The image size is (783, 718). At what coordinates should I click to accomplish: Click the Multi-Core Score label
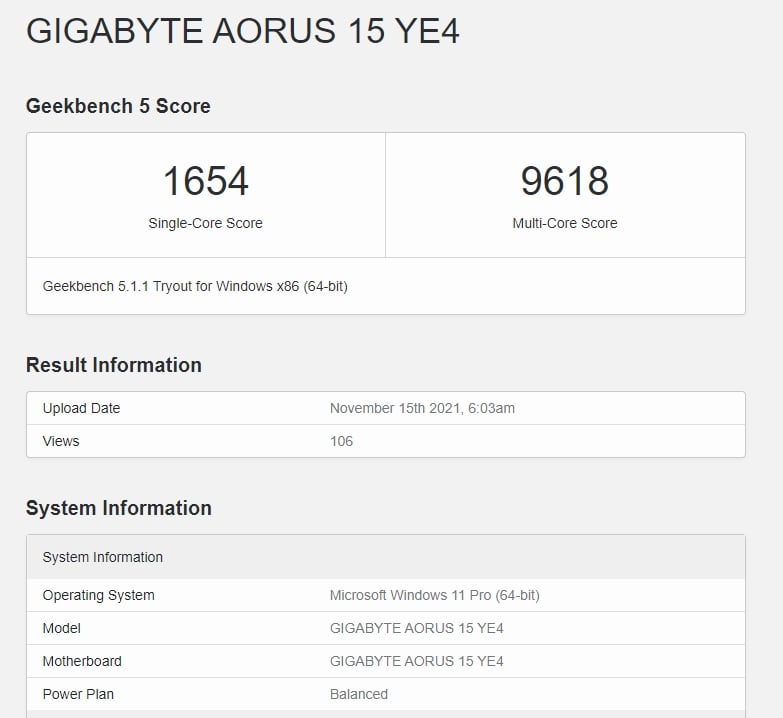pos(564,223)
